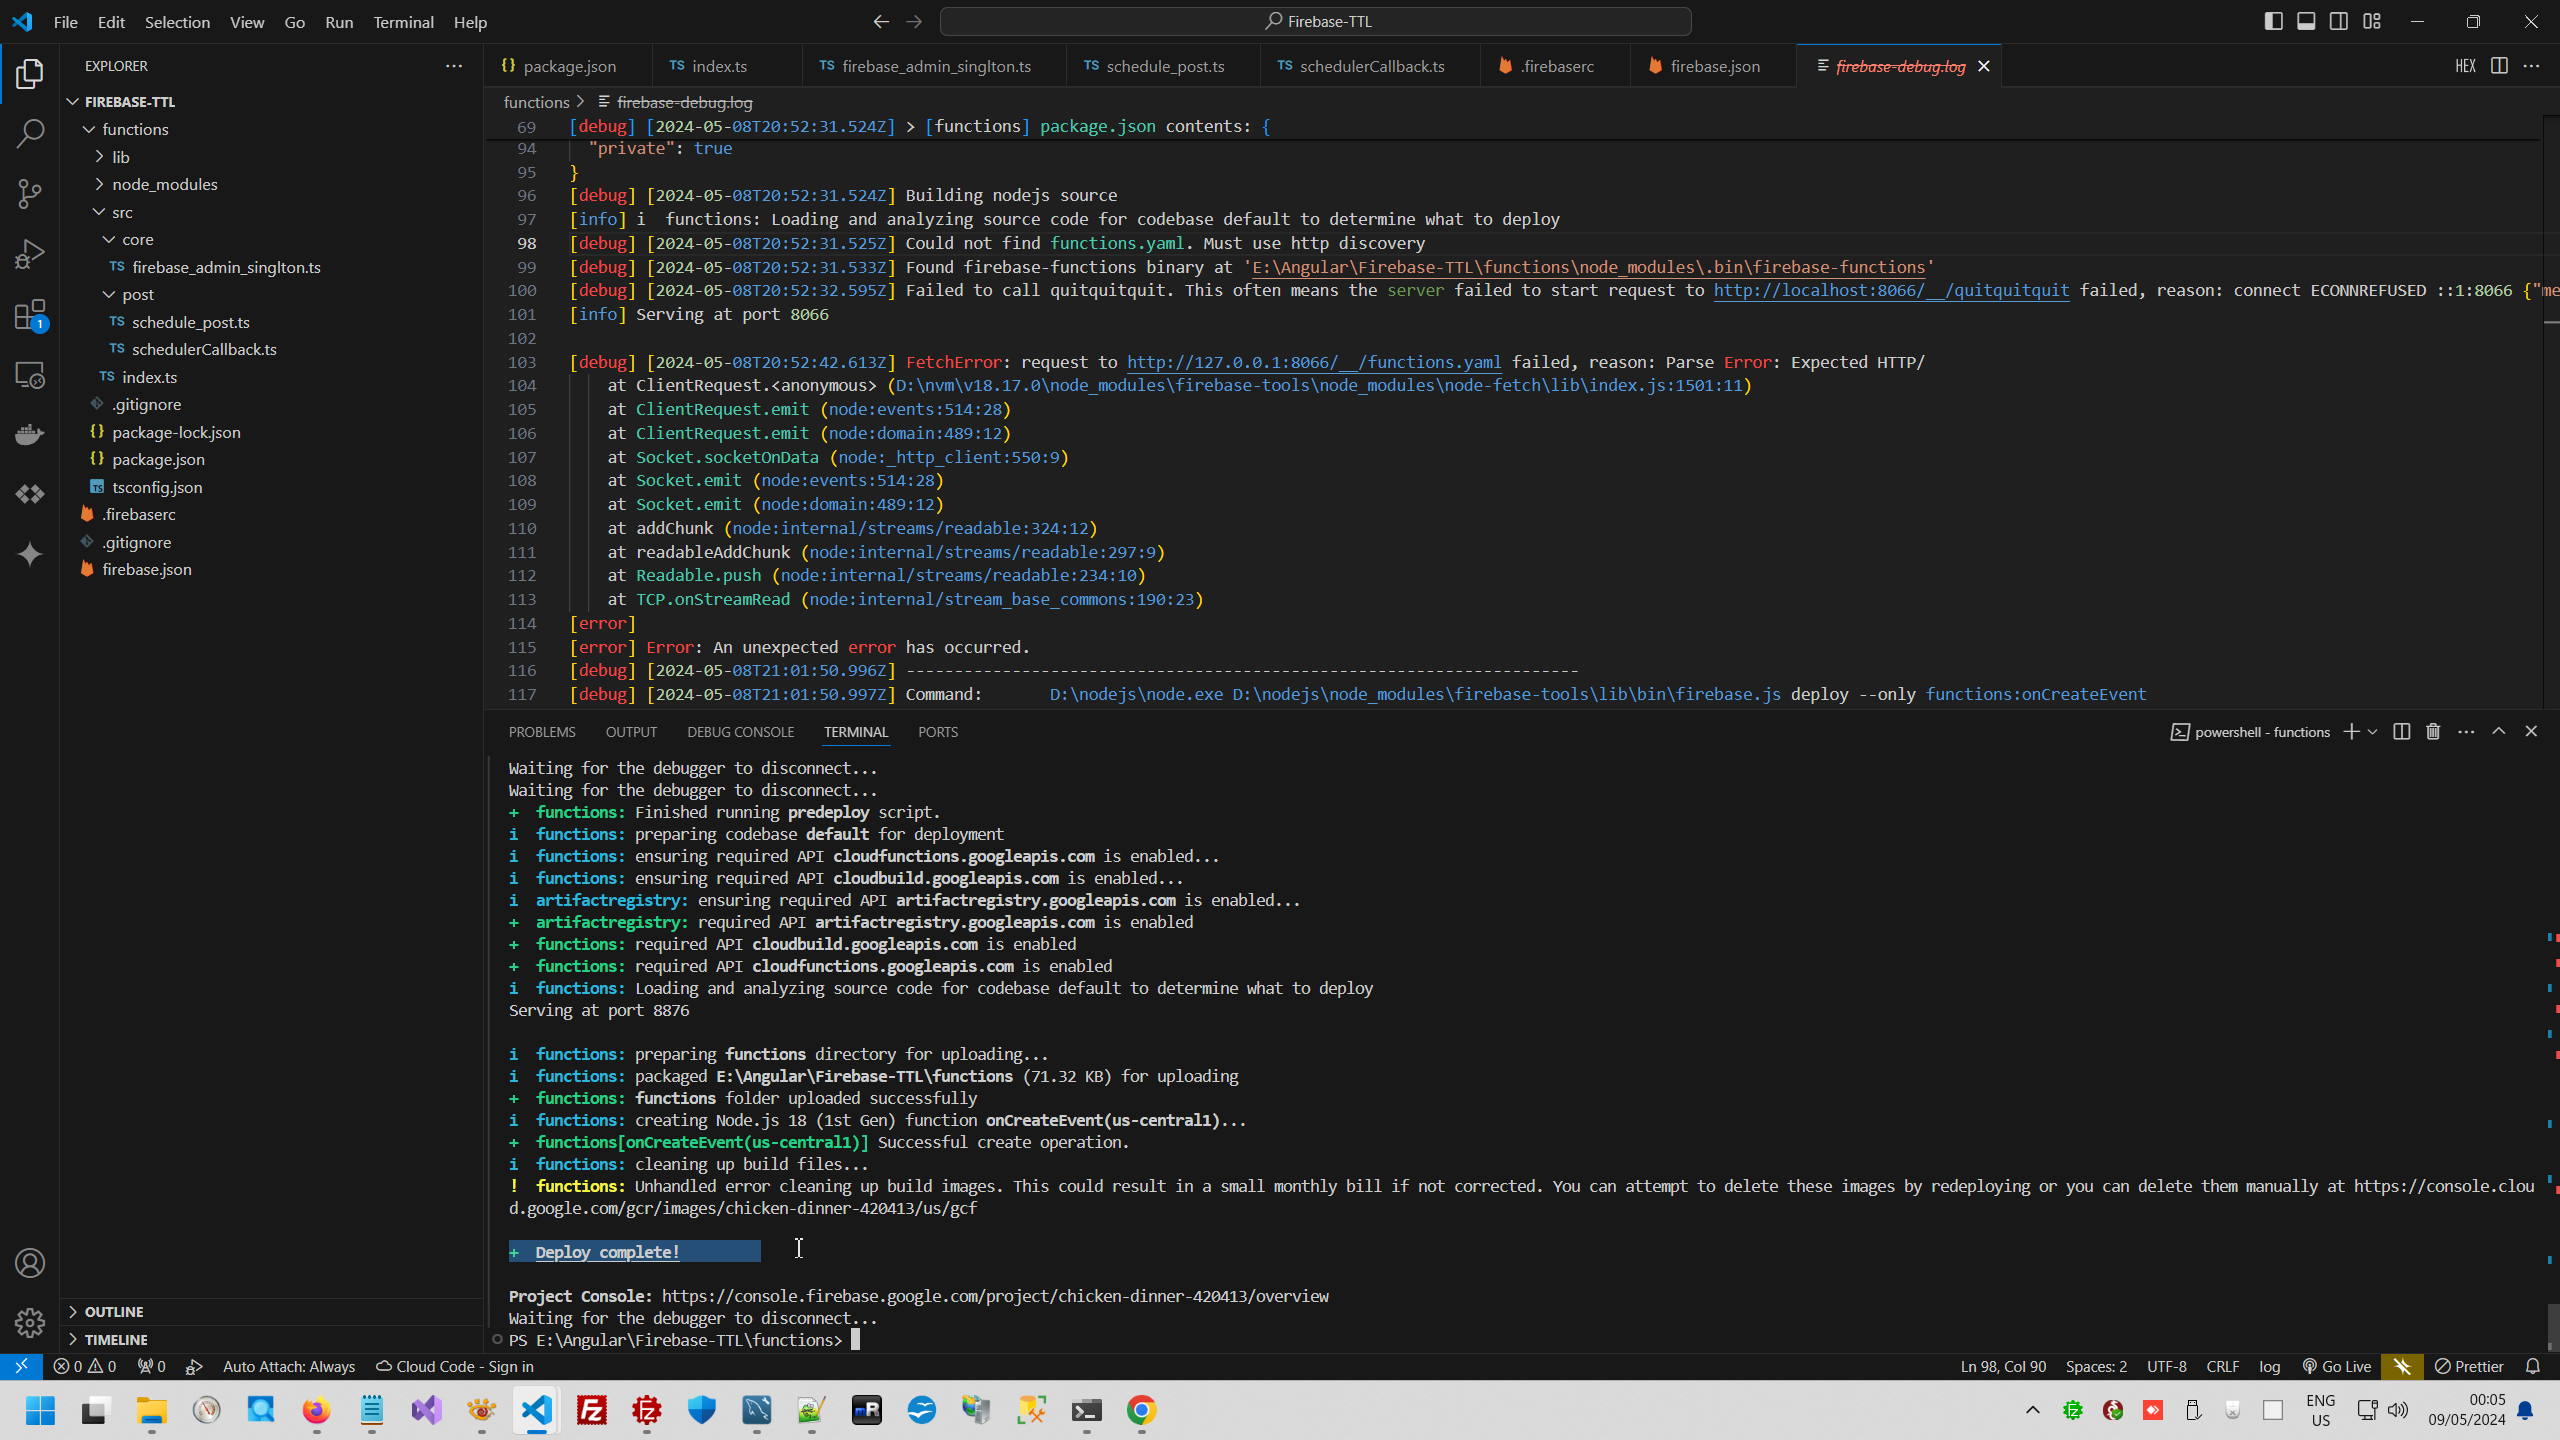2560x1440 pixels.
Task: Open the Source Control view
Action: point(30,193)
